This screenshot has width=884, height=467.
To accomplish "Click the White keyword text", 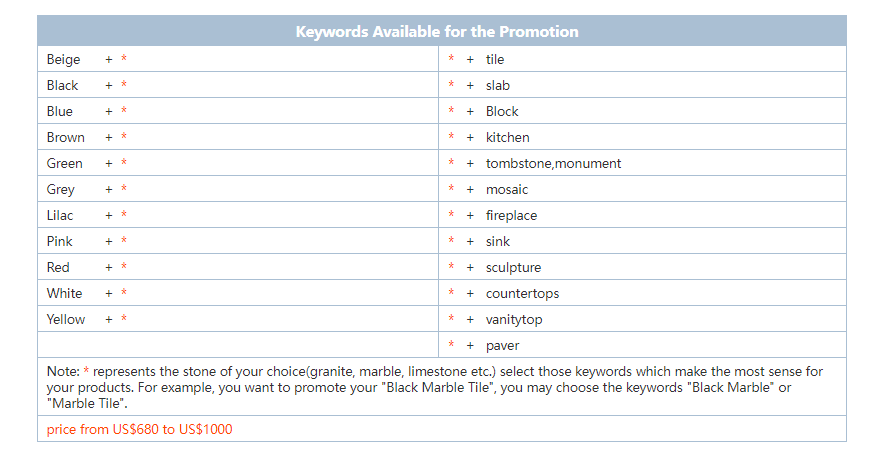I will (x=64, y=293).
